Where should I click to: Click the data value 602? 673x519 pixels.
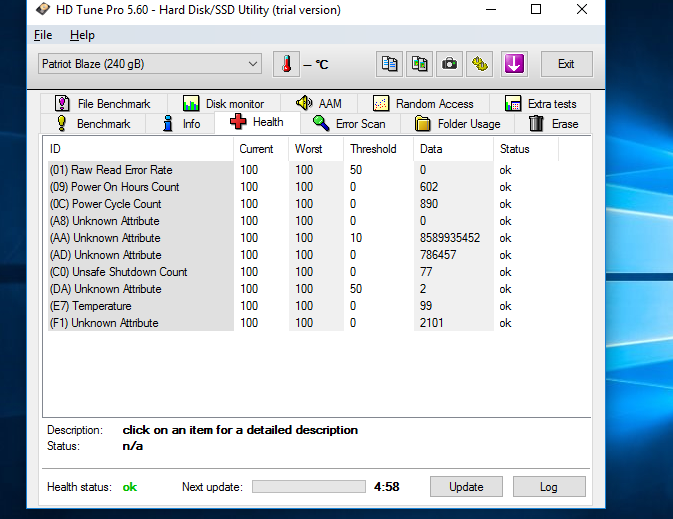[429, 187]
